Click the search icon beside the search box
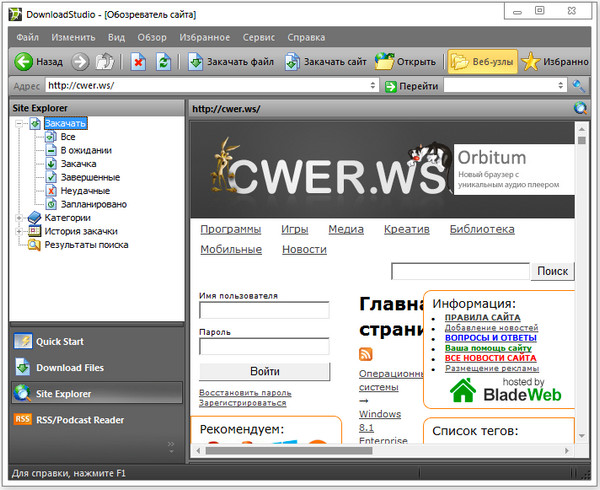 coord(579,86)
